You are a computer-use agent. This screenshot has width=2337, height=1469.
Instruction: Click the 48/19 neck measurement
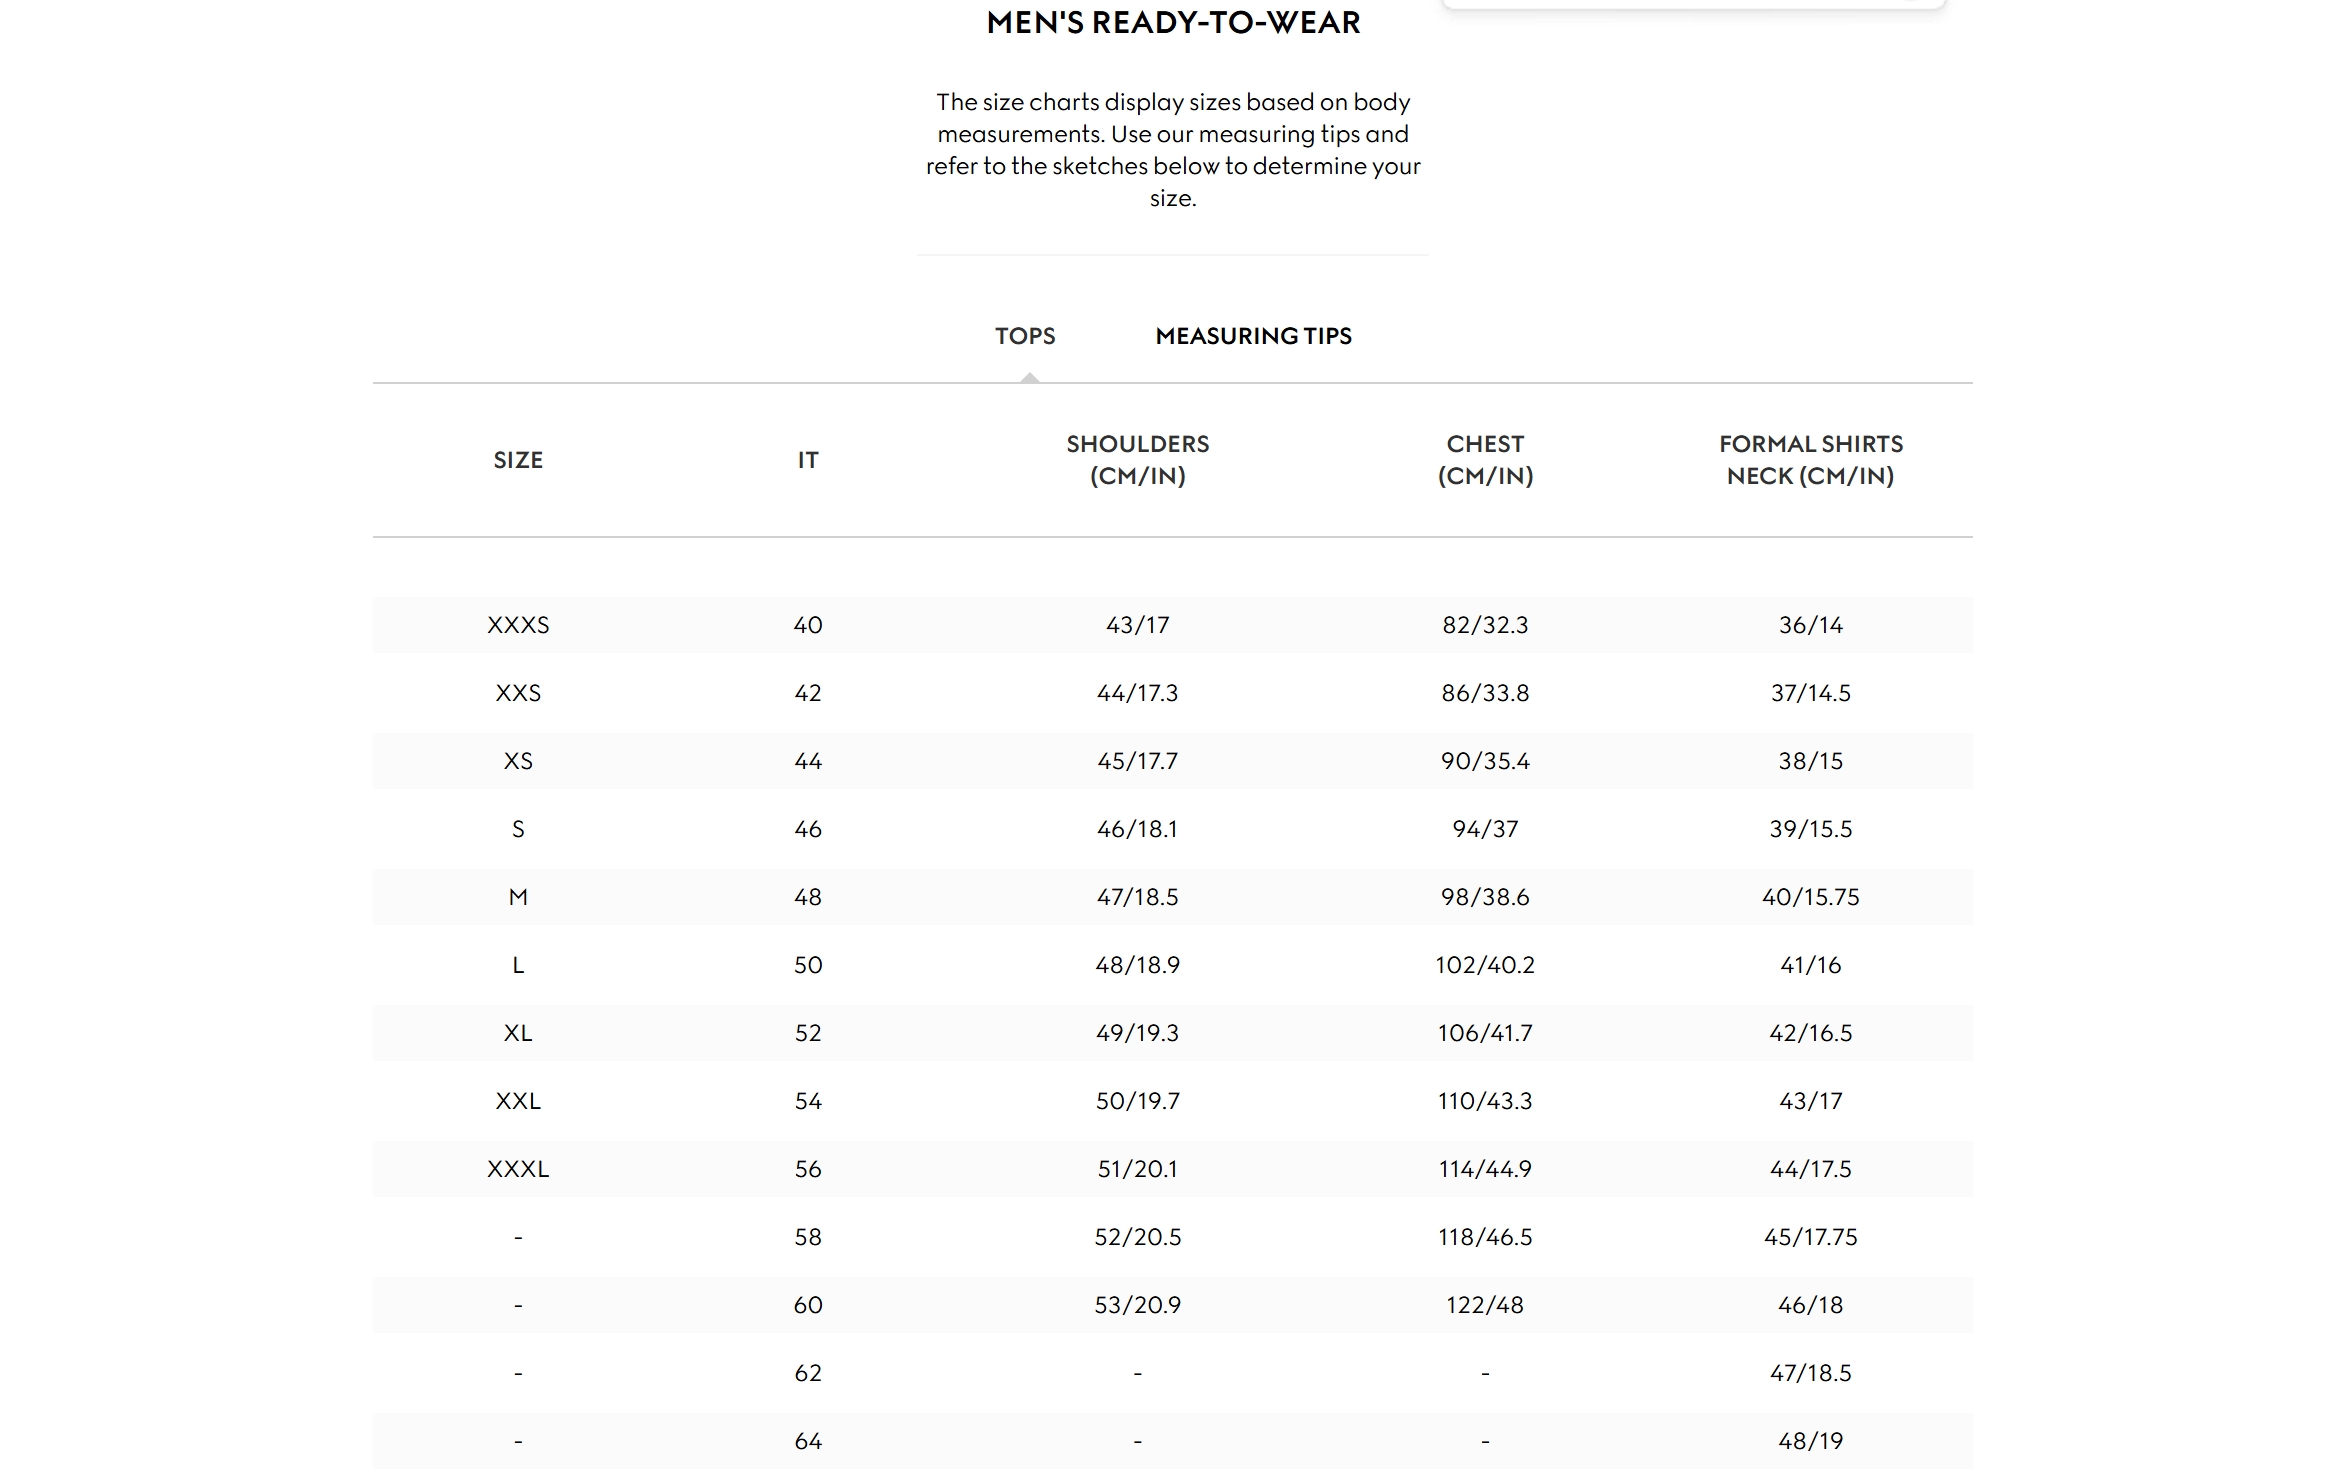1810,1441
